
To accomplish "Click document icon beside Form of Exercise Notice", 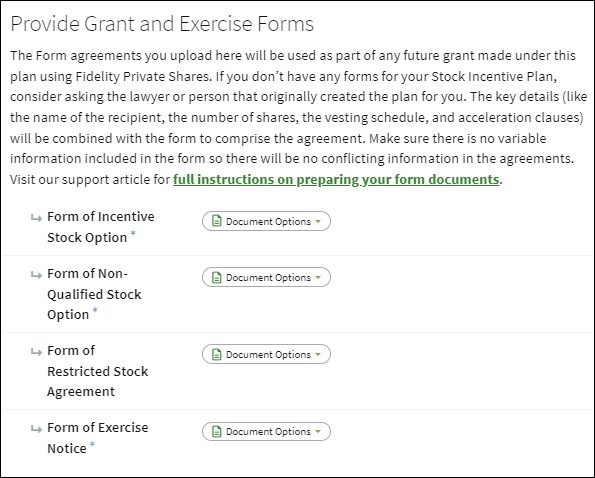I will (x=216, y=431).
